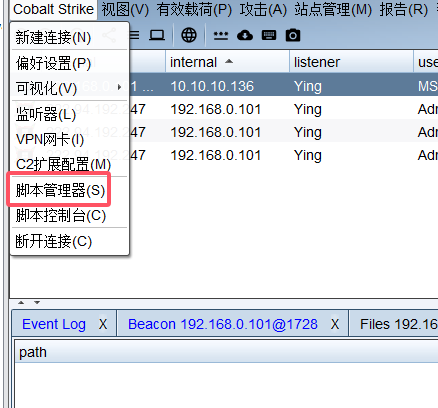Open the credentials password icon
Screen dimensions: 438x408
click(x=221, y=35)
